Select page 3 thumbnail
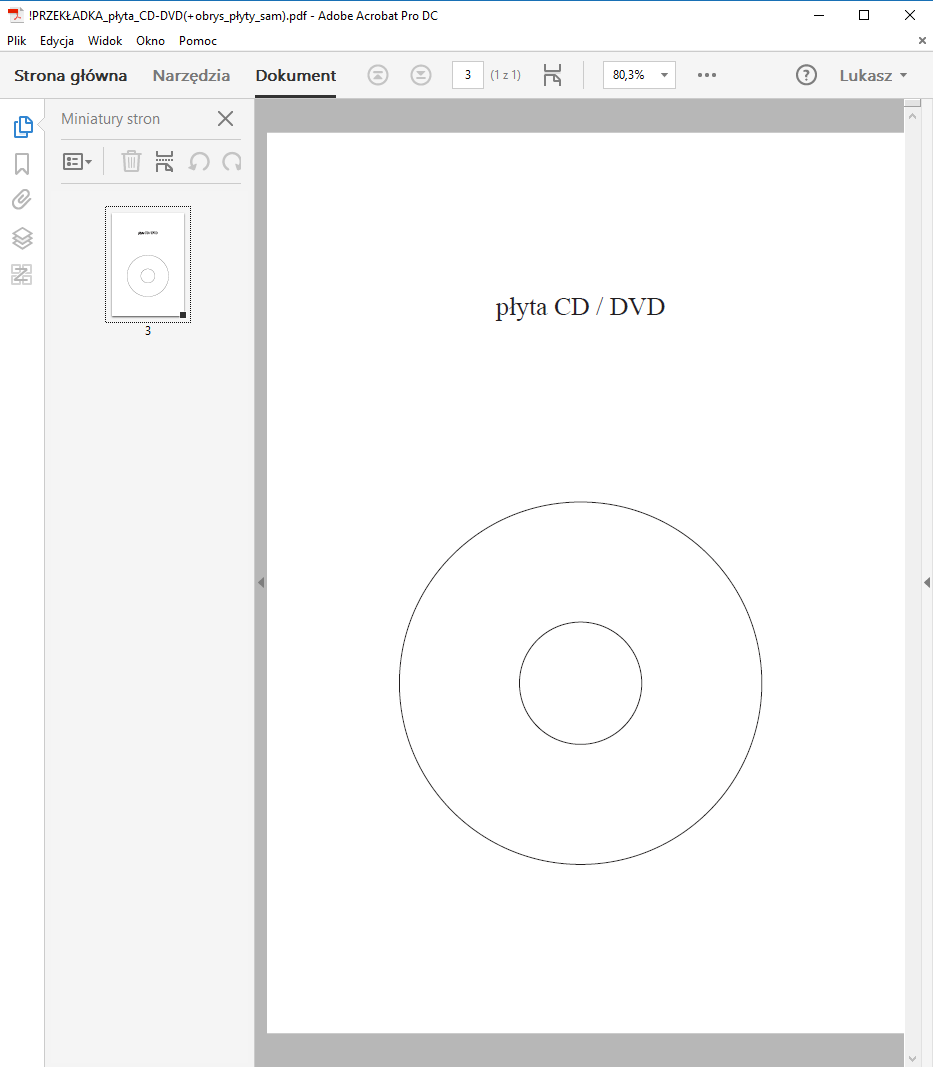The height and width of the screenshot is (1067, 933). (148, 264)
